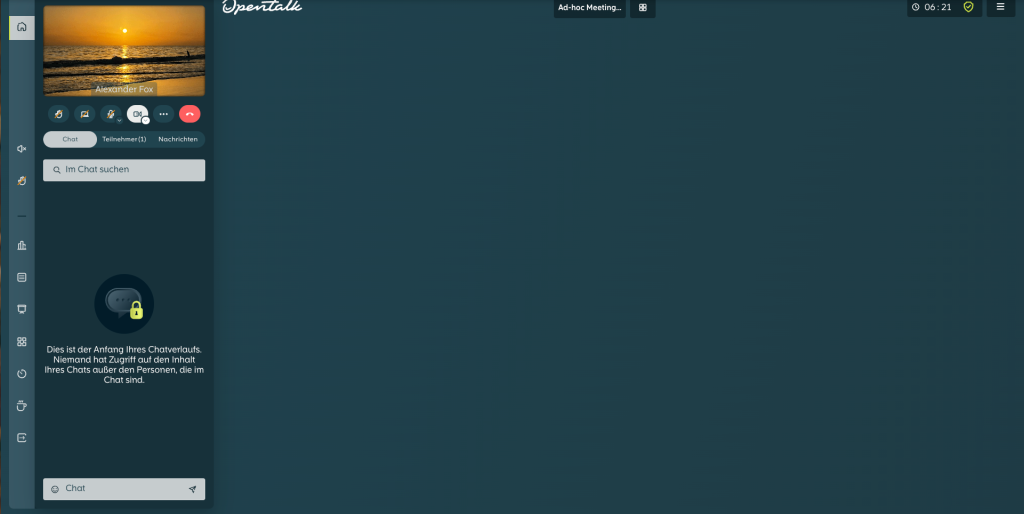1024x514 pixels.
Task: Click the green security shield icon
Action: click(x=968, y=7)
